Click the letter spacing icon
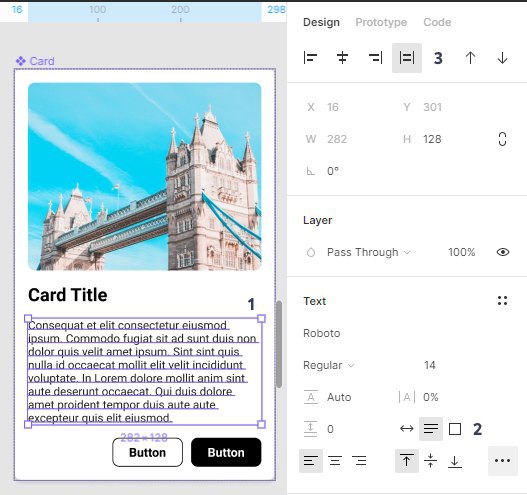The image size is (527, 495). tap(407, 397)
